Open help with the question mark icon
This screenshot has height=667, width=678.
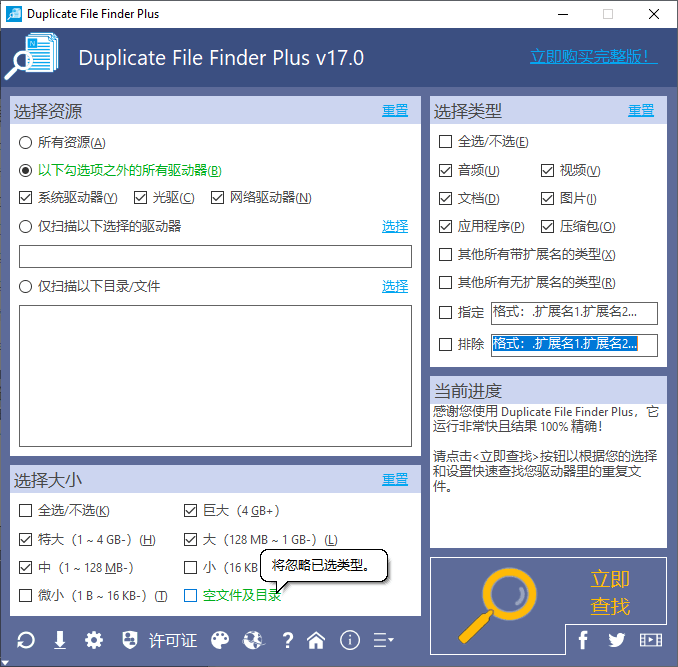click(288, 640)
